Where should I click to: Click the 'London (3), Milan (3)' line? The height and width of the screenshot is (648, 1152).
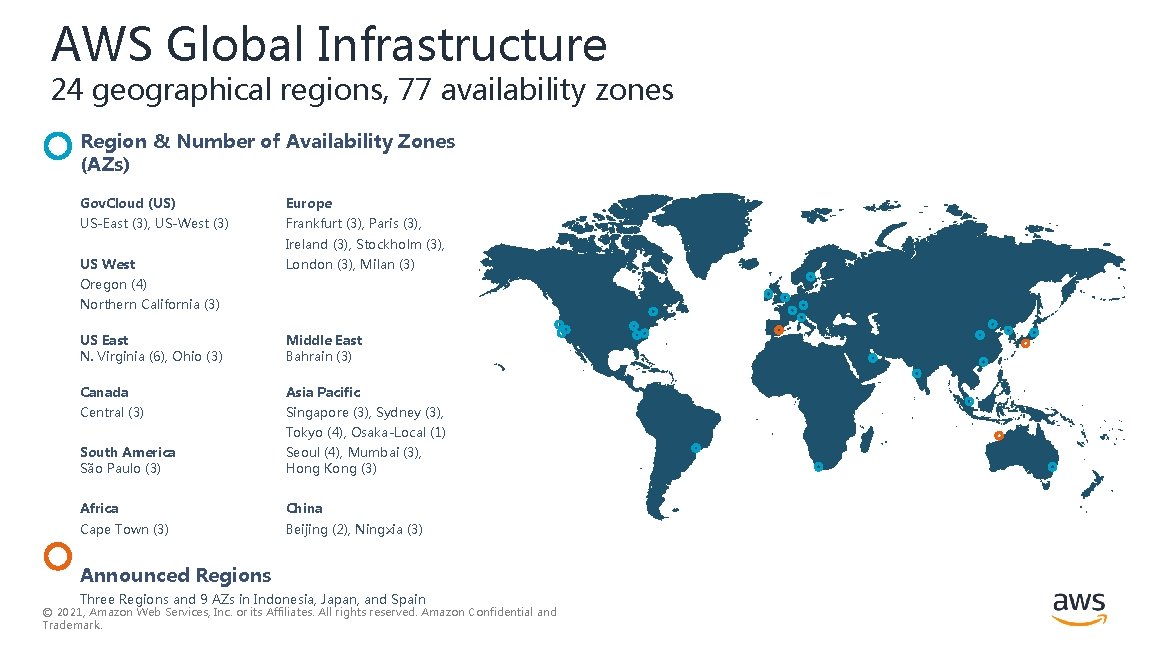click(x=350, y=264)
